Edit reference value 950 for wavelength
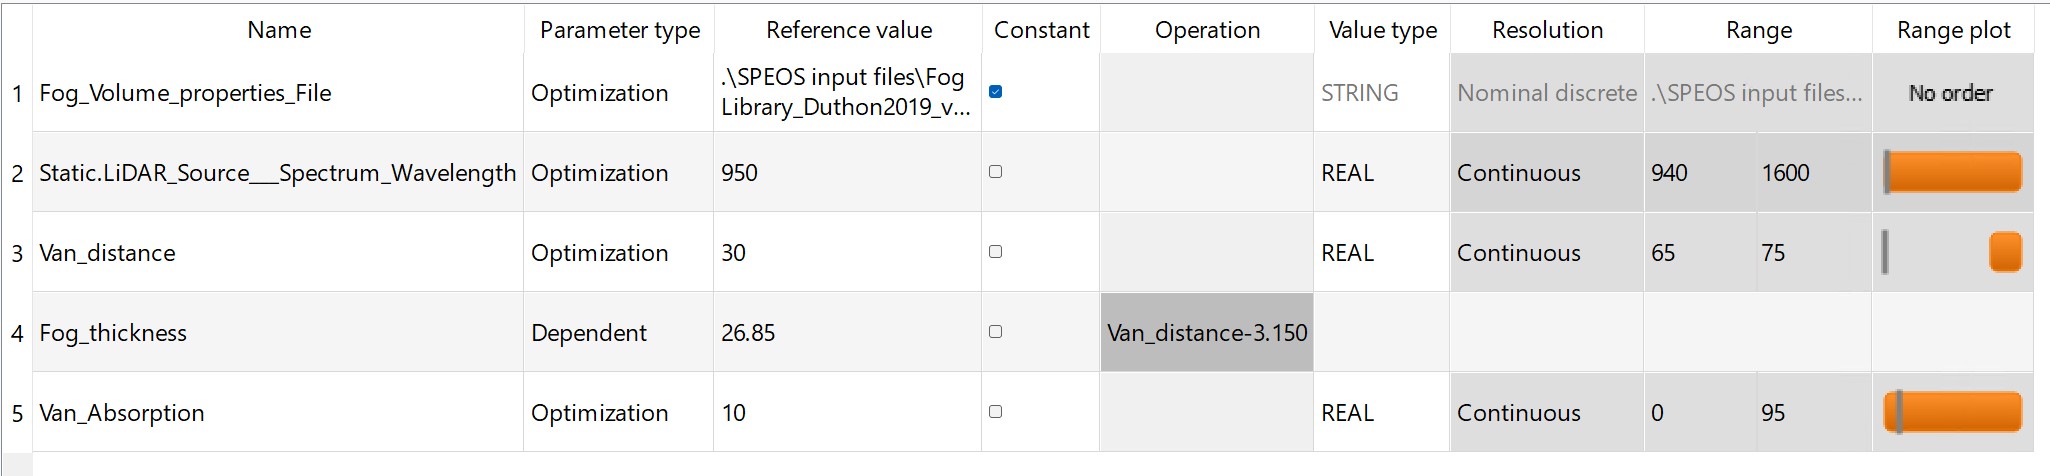The width and height of the screenshot is (2050, 476). tap(847, 172)
